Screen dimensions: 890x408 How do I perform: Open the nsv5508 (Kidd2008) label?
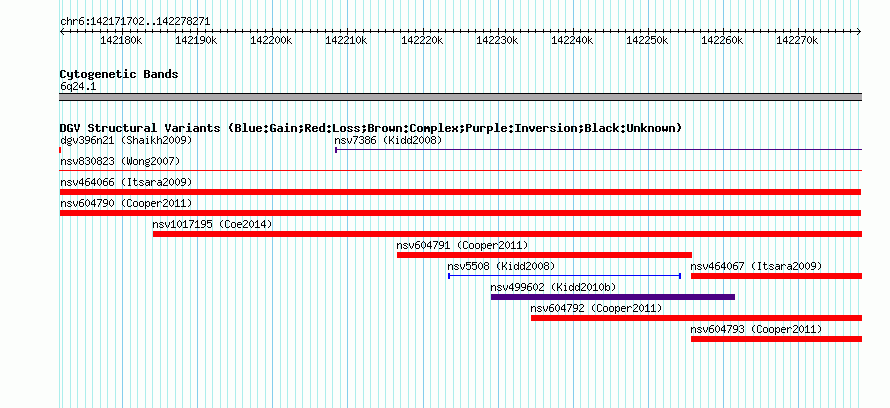coord(501,266)
